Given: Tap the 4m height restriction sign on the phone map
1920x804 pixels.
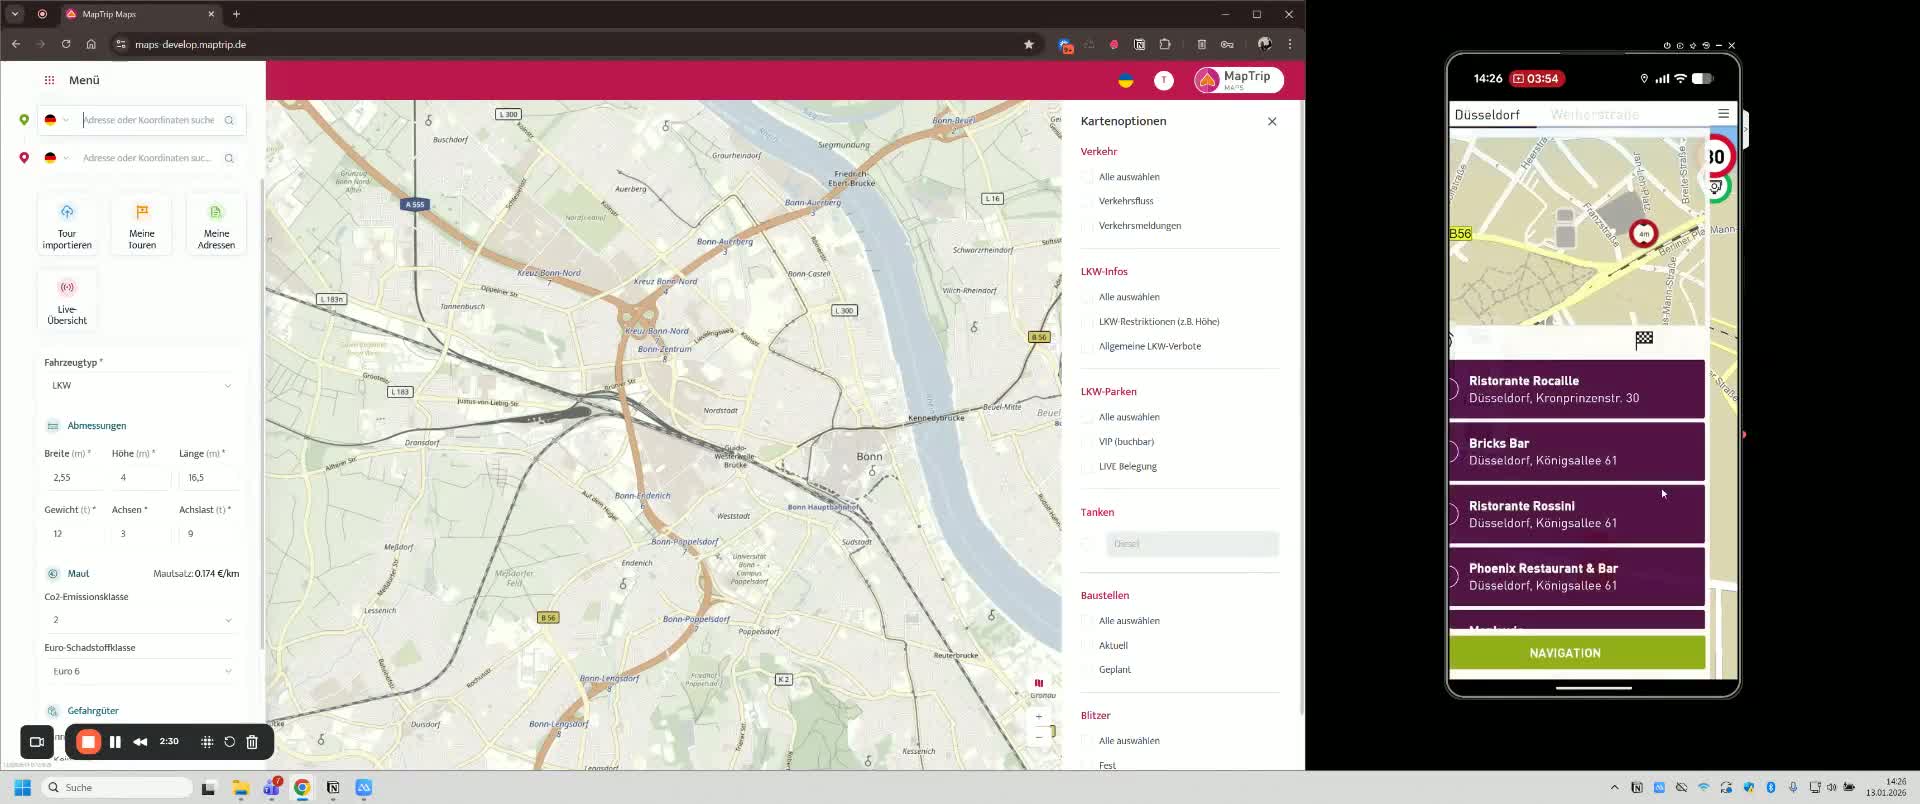Looking at the screenshot, I should pyautogui.click(x=1643, y=233).
